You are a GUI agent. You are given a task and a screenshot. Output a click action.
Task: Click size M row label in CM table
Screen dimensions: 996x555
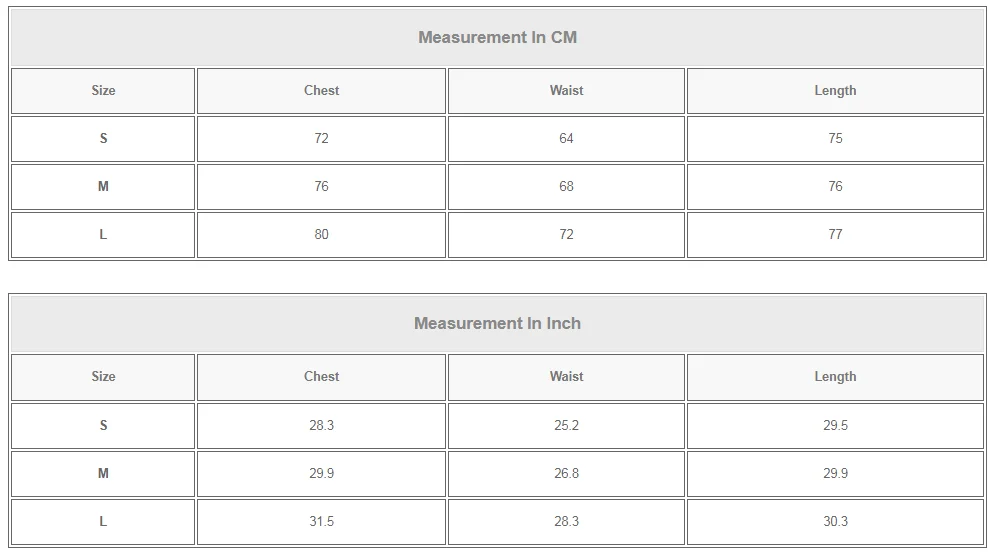pyautogui.click(x=103, y=187)
